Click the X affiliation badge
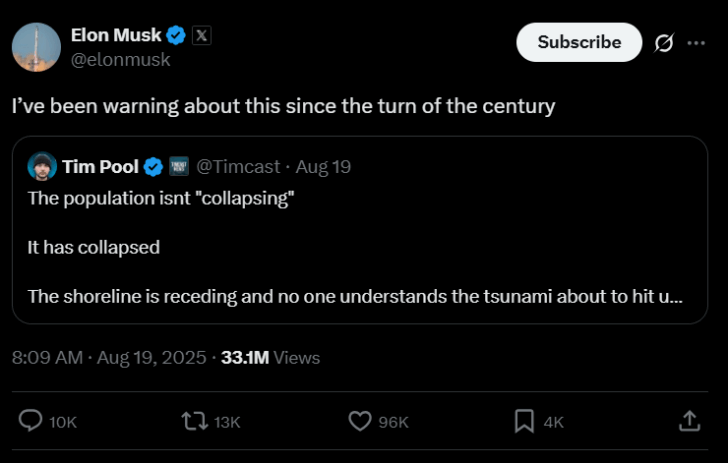728x463 pixels. click(201, 35)
